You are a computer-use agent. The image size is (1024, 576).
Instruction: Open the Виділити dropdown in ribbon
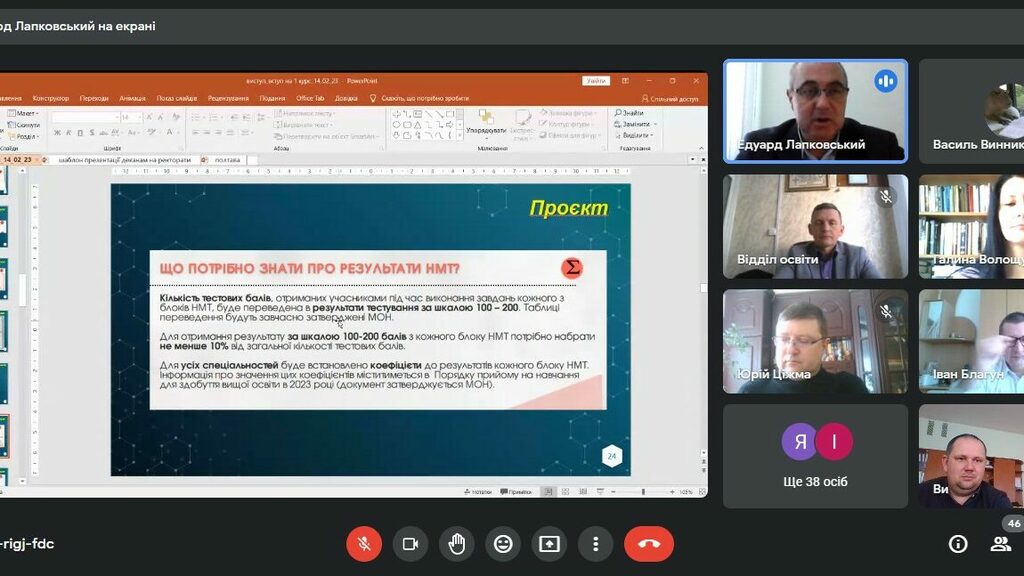(x=635, y=135)
